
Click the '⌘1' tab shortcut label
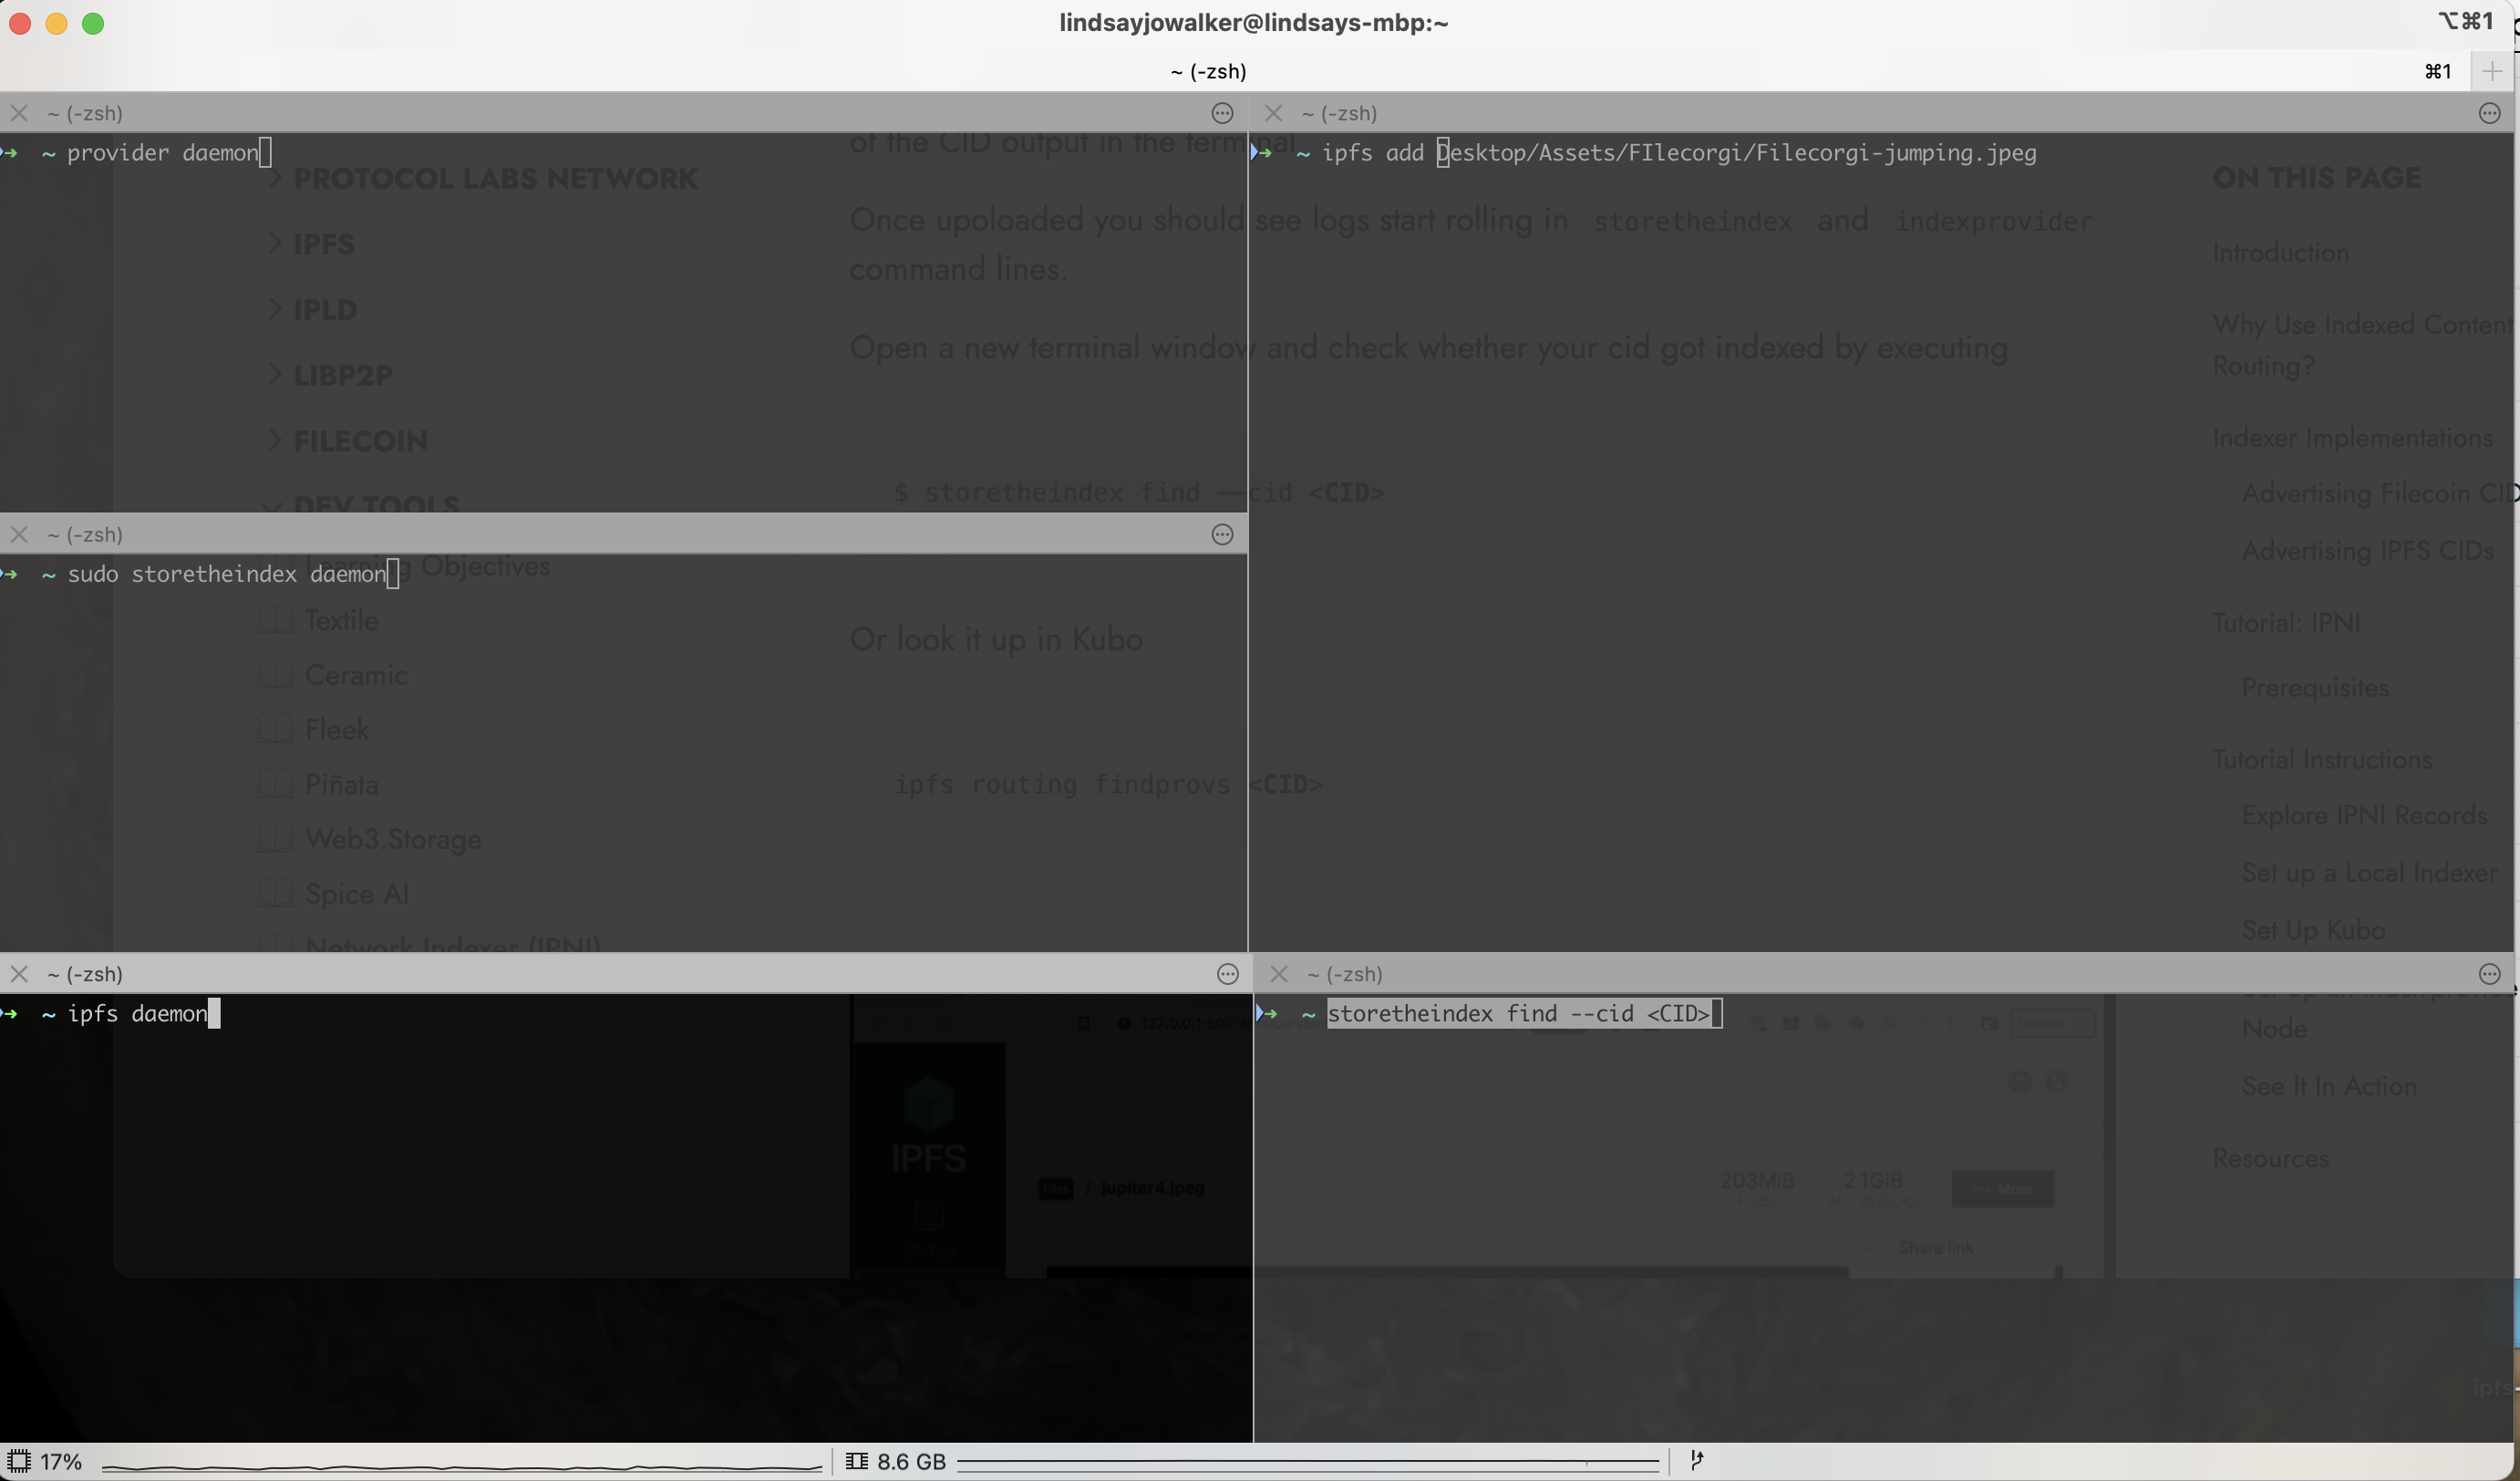pyautogui.click(x=2438, y=71)
